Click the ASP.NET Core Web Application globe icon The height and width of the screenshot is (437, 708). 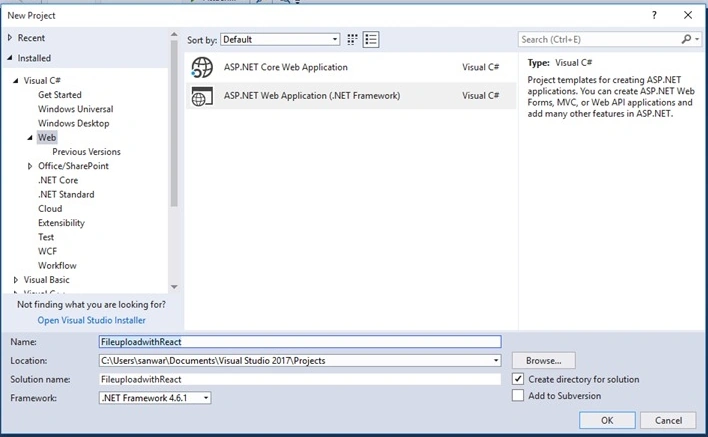coord(202,67)
